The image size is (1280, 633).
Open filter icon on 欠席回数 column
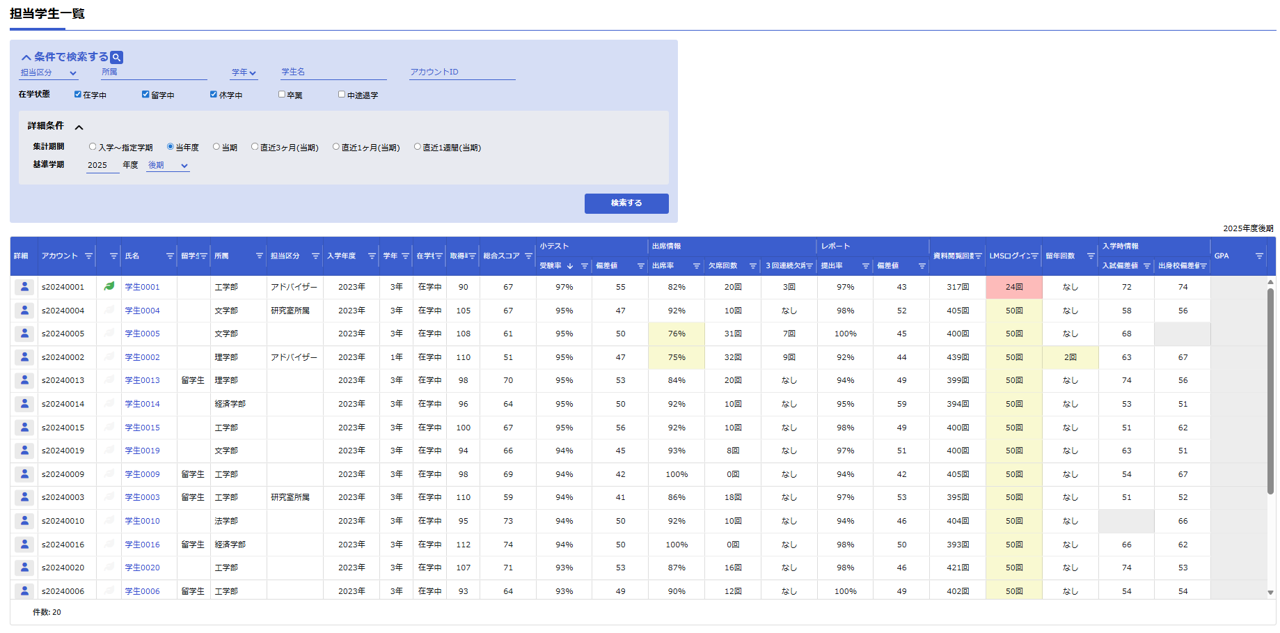753,266
